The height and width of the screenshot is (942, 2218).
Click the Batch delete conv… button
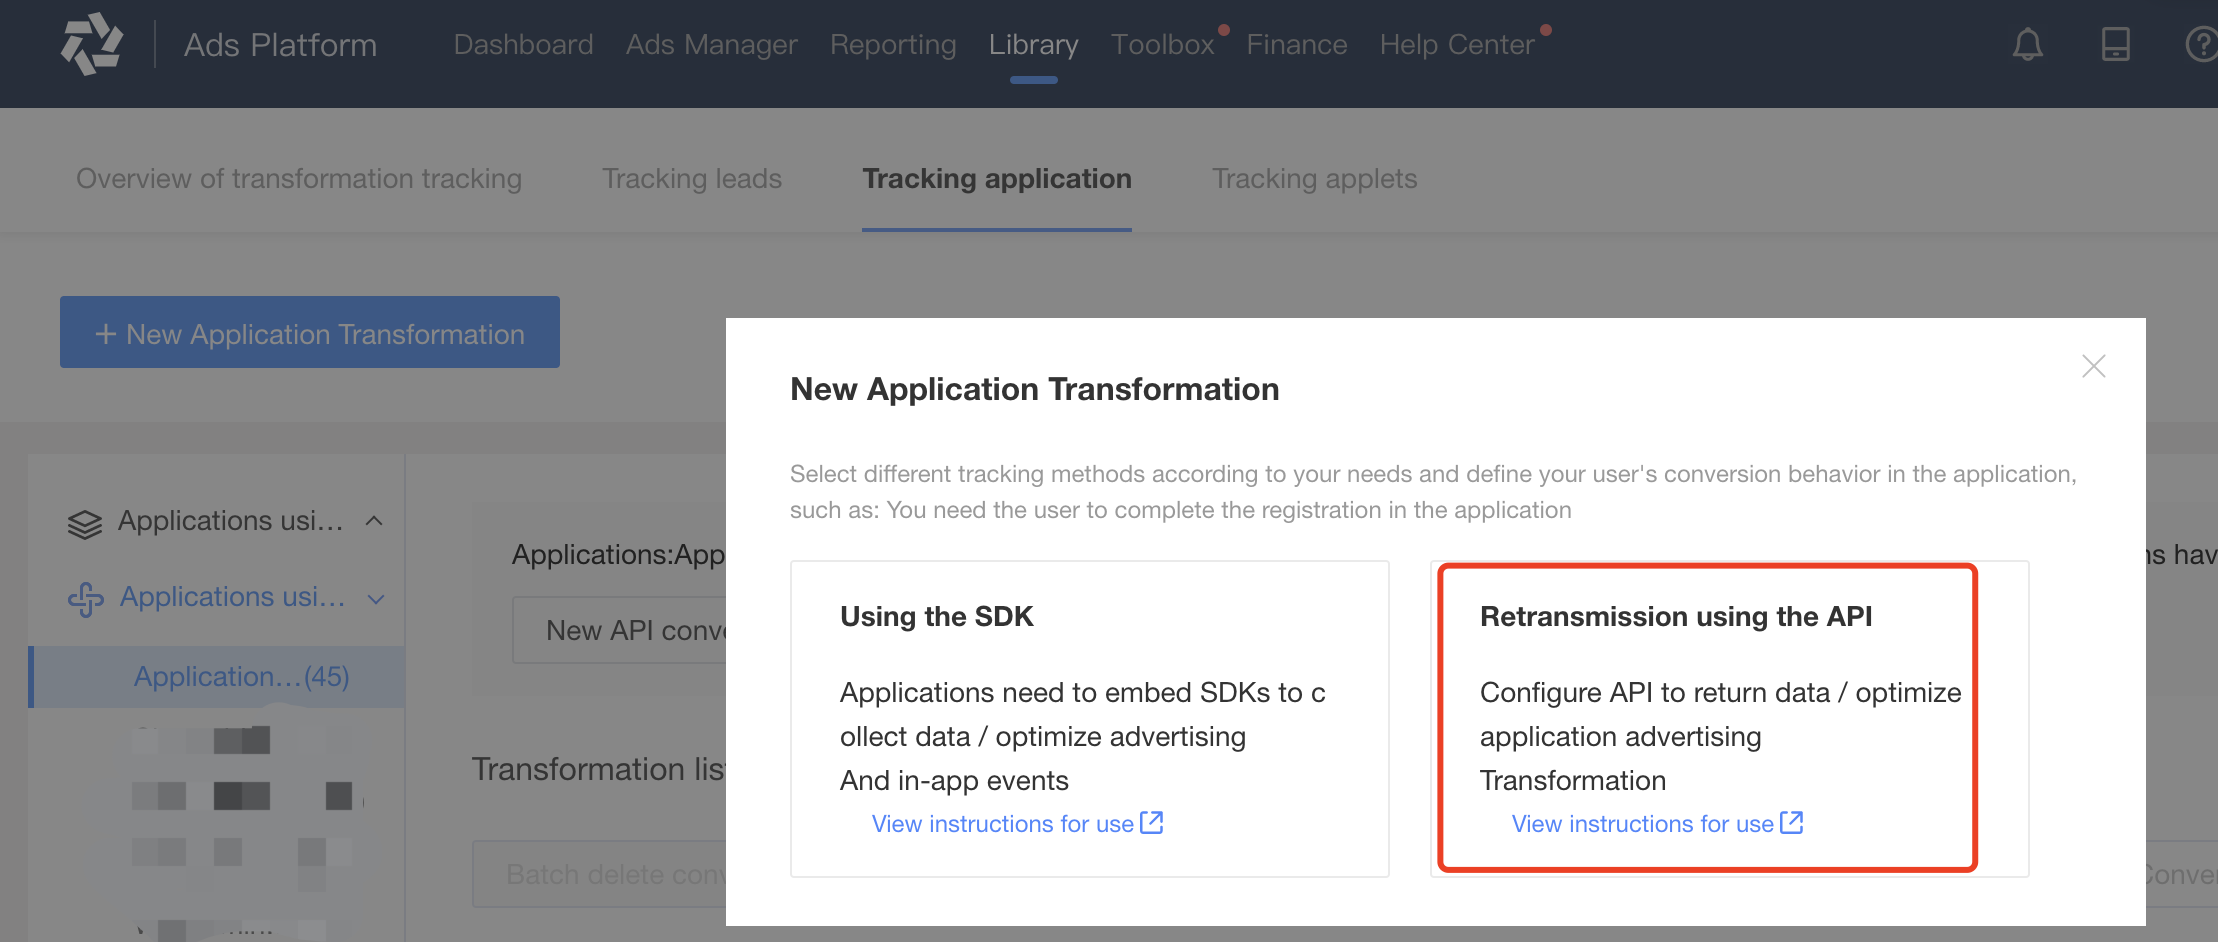click(x=600, y=874)
